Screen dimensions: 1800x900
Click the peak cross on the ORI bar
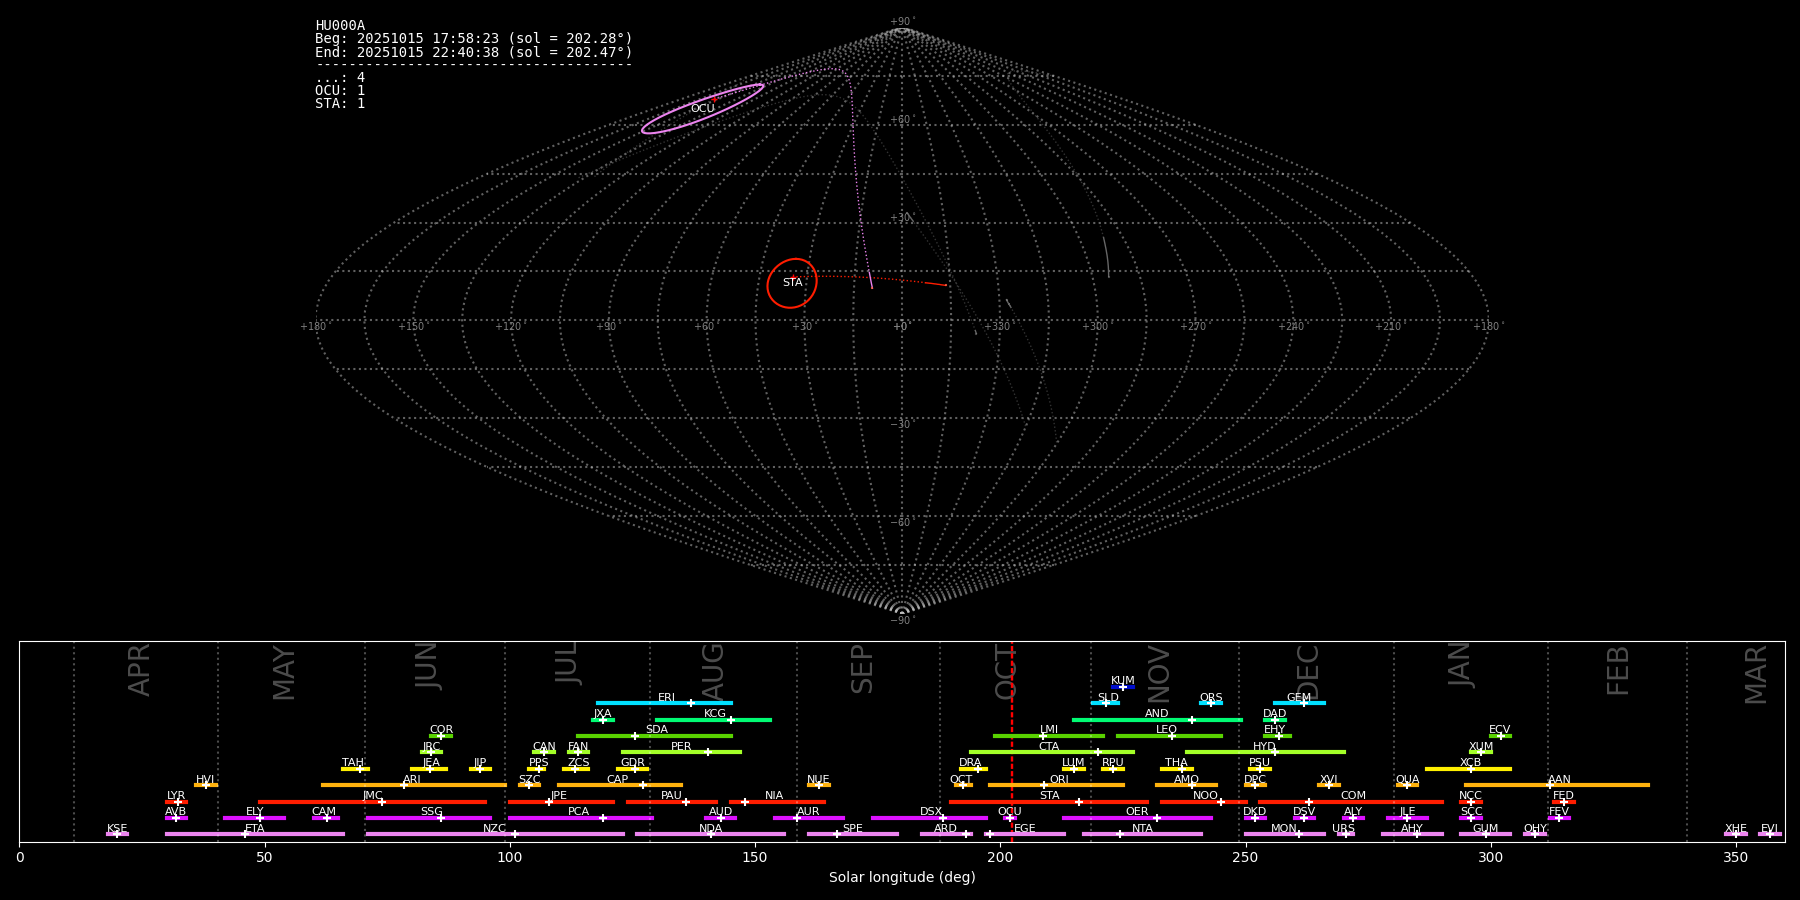coord(1044,785)
